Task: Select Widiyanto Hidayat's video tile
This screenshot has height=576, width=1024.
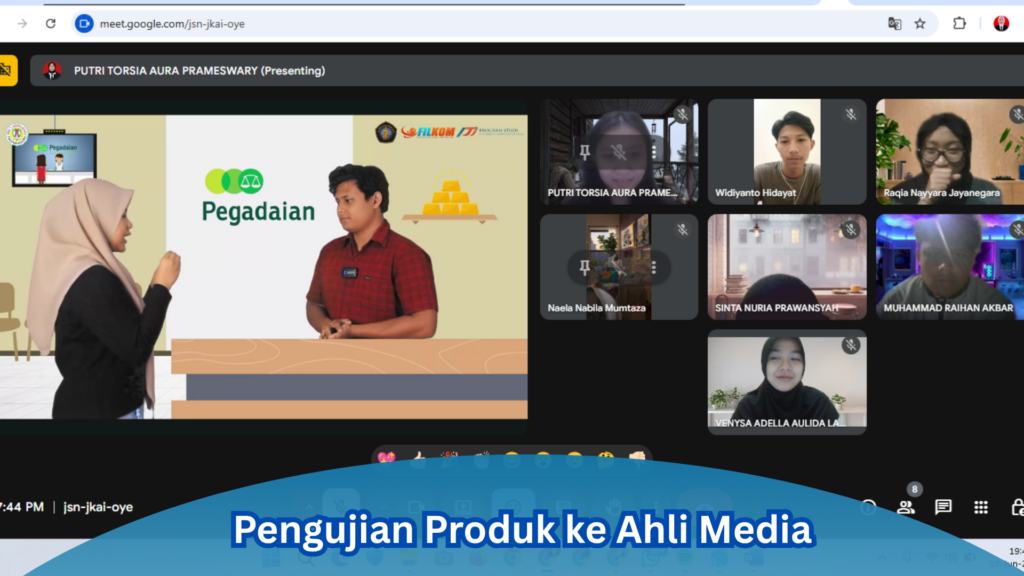Action: 786,151
